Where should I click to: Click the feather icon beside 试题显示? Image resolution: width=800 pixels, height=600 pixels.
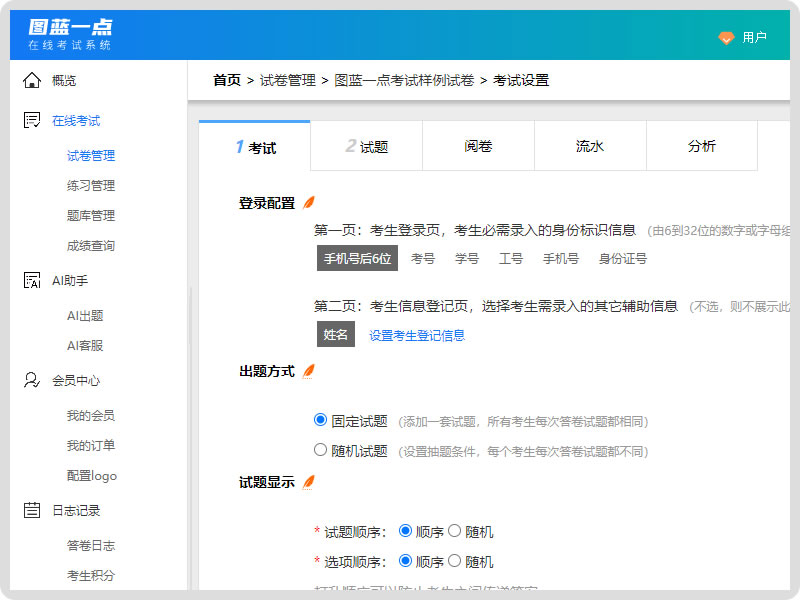pos(309,482)
